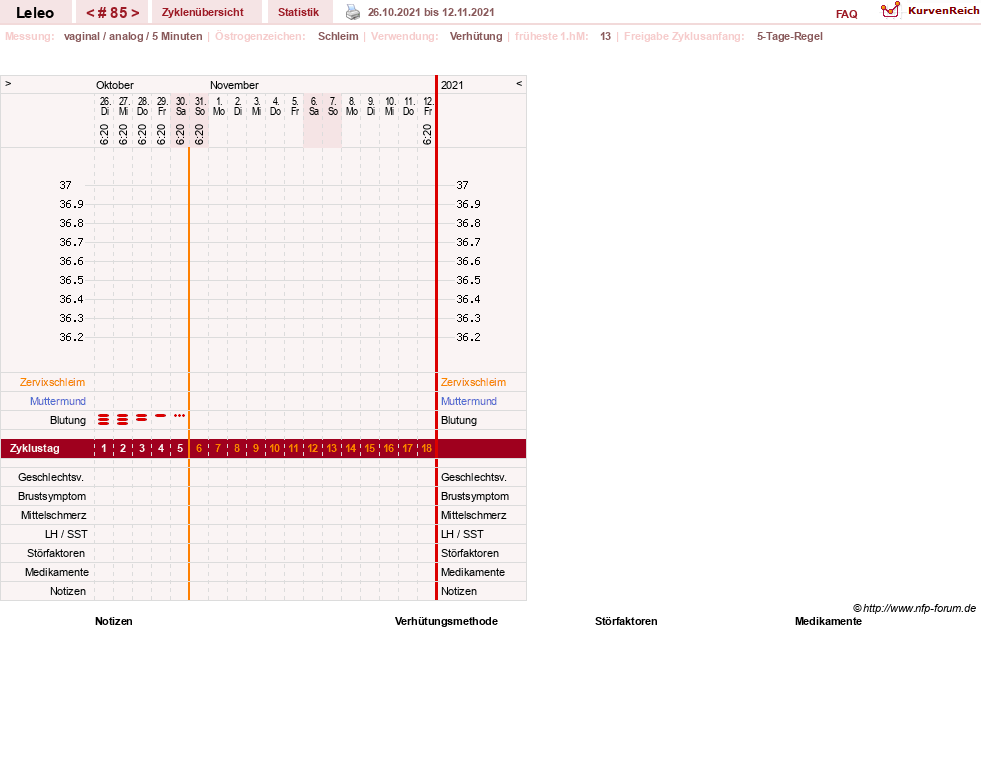Click the medium bleeding mark on cycle day 3
981x780 pixels.
click(142, 417)
